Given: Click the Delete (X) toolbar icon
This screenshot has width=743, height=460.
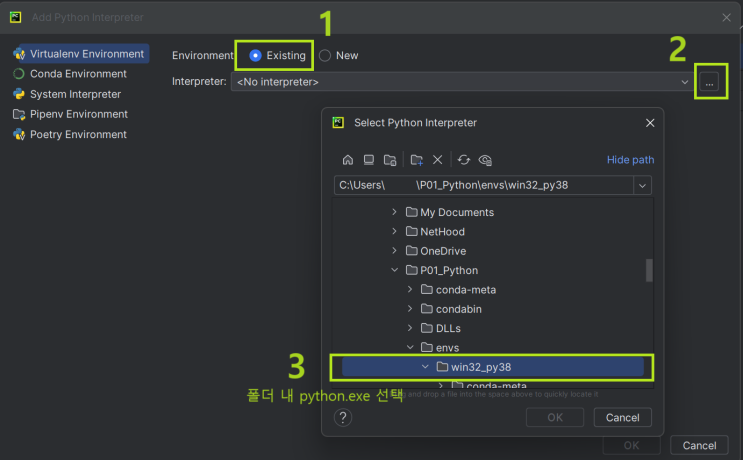Looking at the screenshot, I should [x=437, y=160].
